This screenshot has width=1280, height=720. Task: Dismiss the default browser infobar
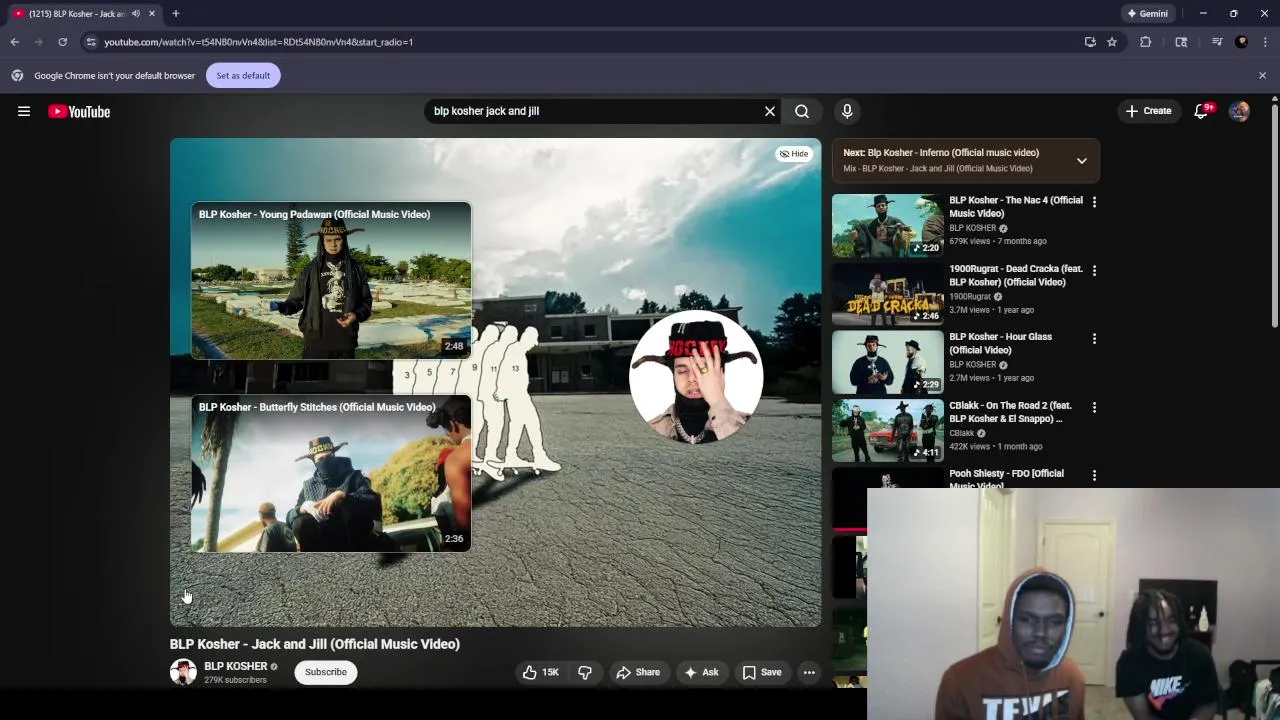click(1262, 75)
